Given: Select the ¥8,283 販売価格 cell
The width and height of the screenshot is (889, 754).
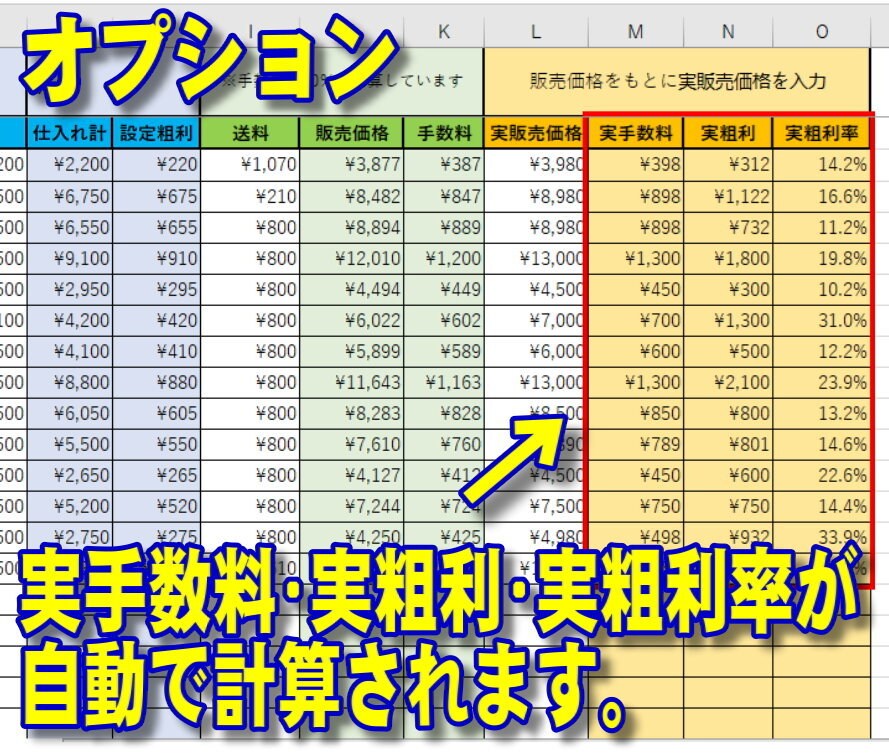Looking at the screenshot, I should click(352, 414).
